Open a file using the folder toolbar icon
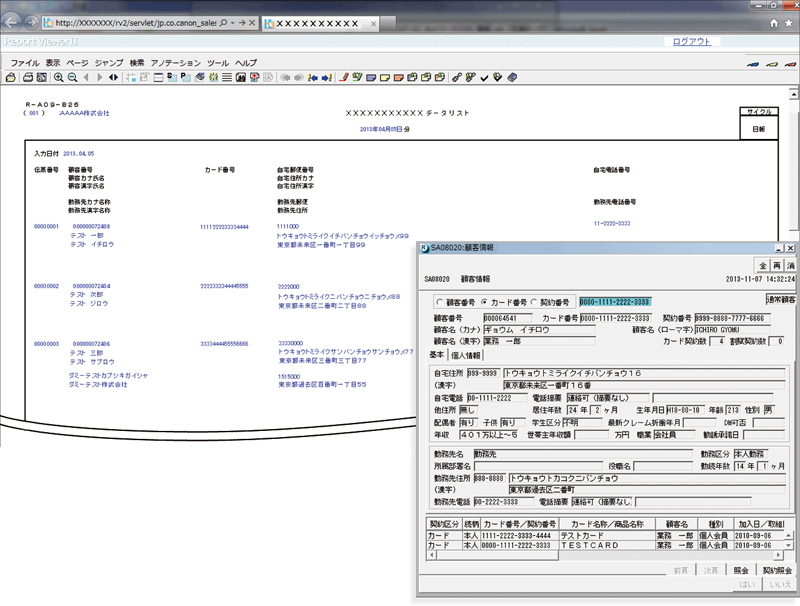This screenshot has width=800, height=606. tap(9, 78)
